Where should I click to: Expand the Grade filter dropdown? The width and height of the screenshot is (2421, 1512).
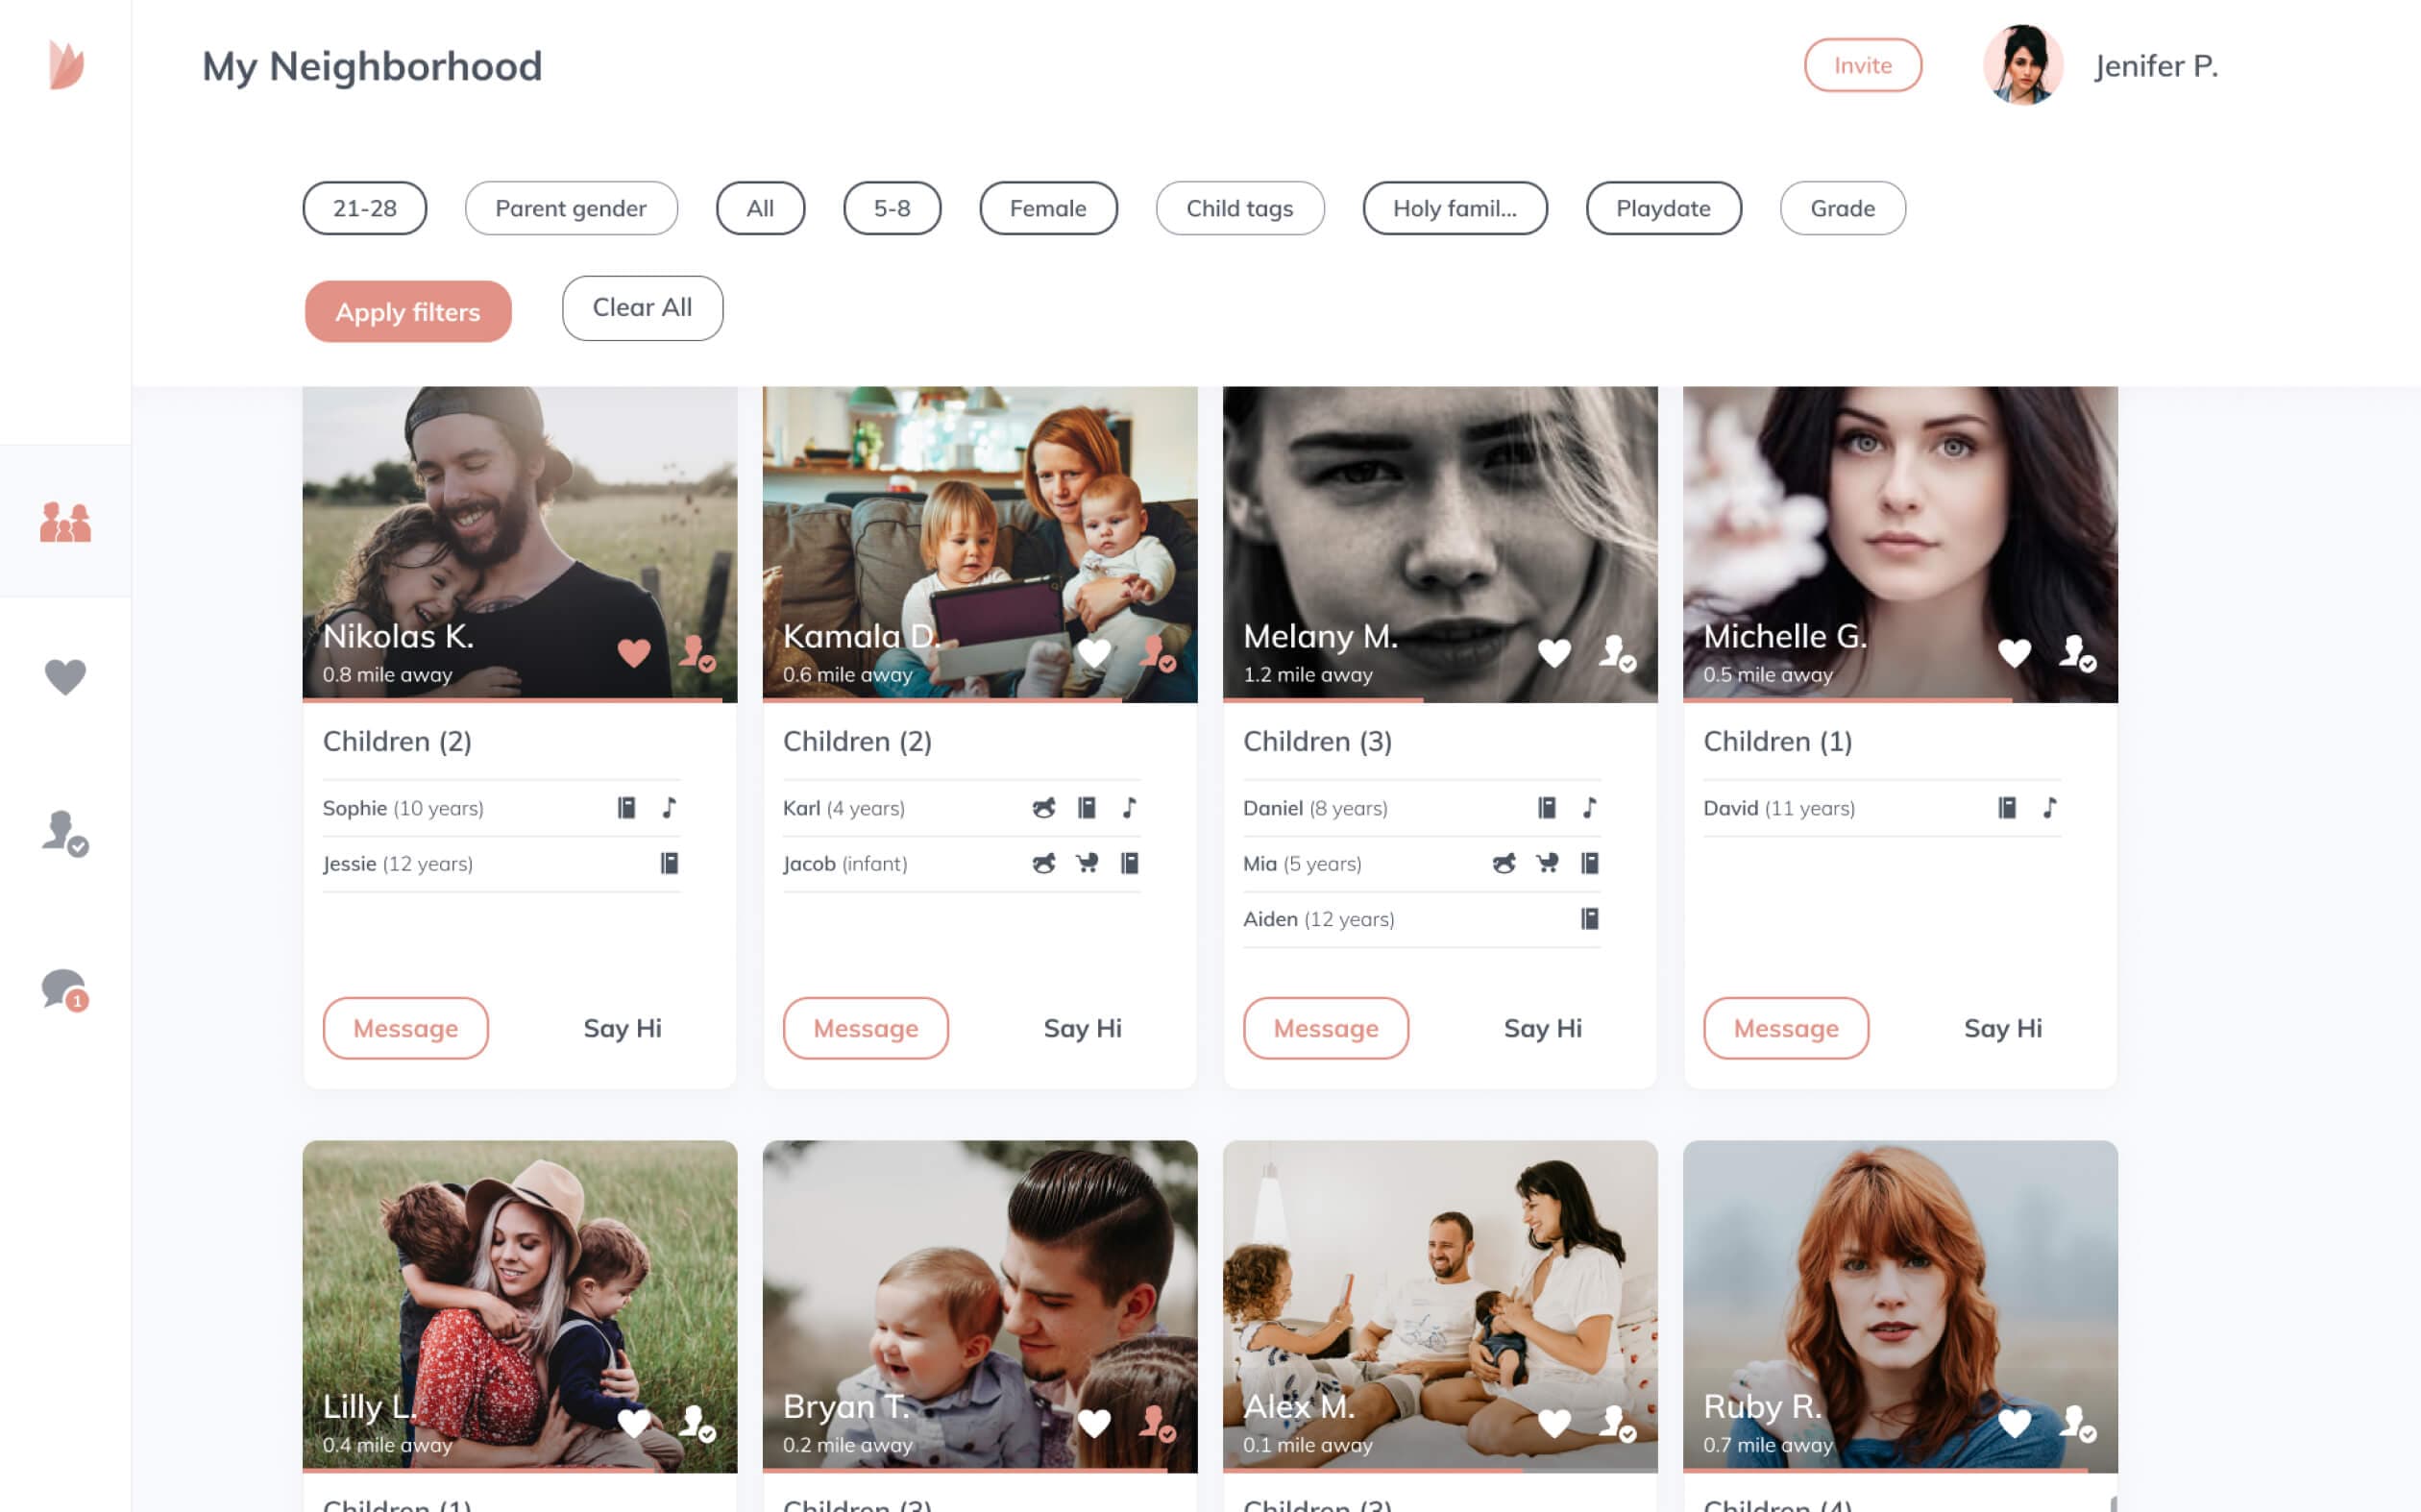(x=1843, y=207)
